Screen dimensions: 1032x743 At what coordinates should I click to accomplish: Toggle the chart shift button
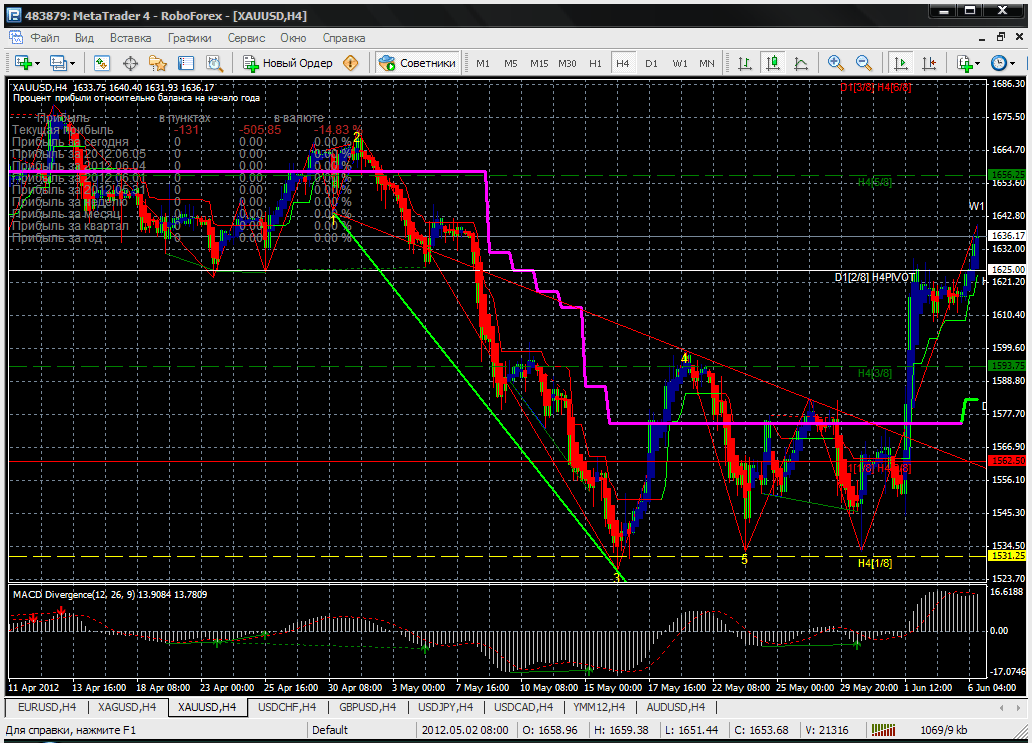point(930,63)
